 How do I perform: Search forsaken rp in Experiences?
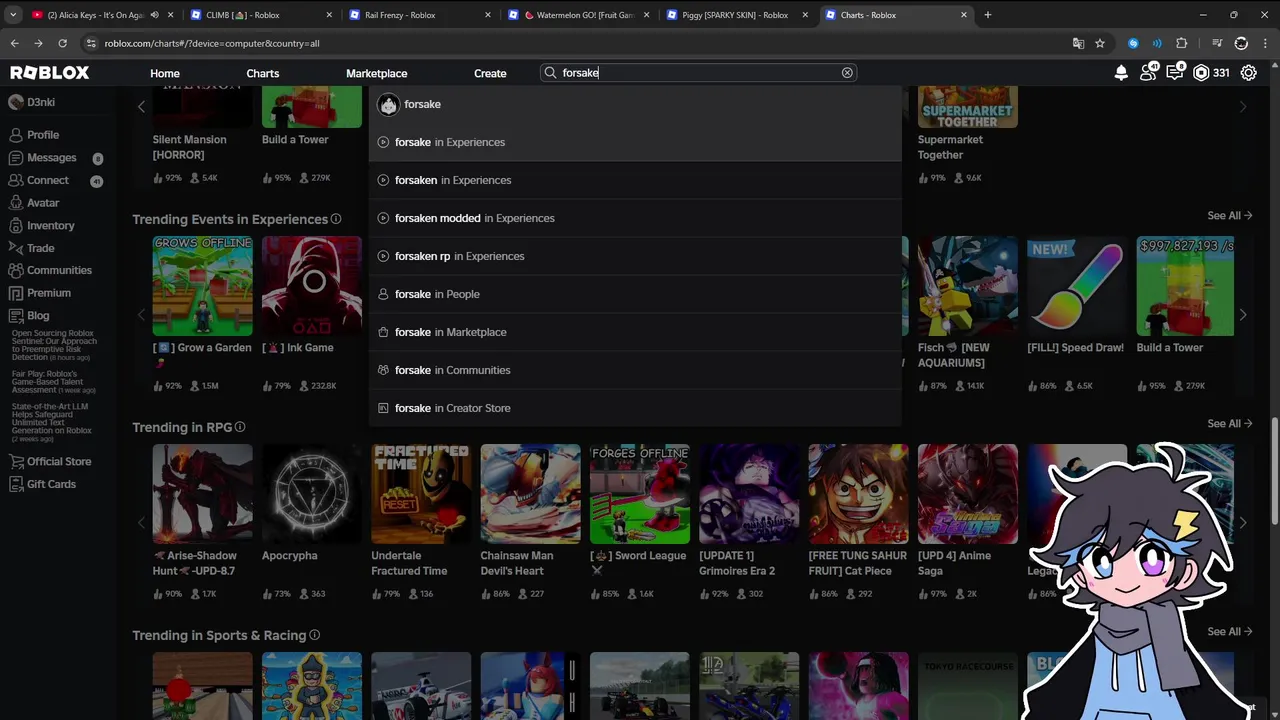coord(635,256)
